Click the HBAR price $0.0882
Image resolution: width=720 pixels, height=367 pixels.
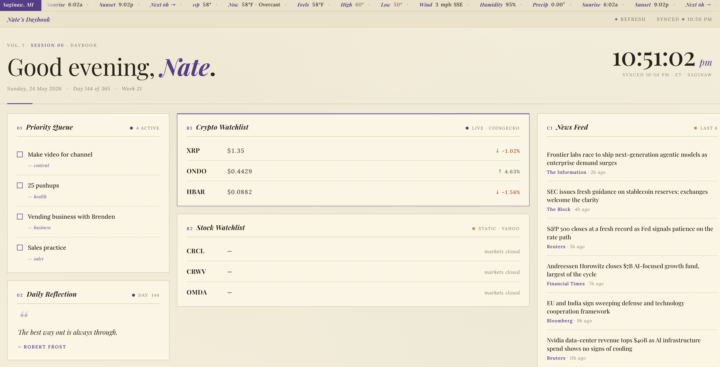coord(239,192)
